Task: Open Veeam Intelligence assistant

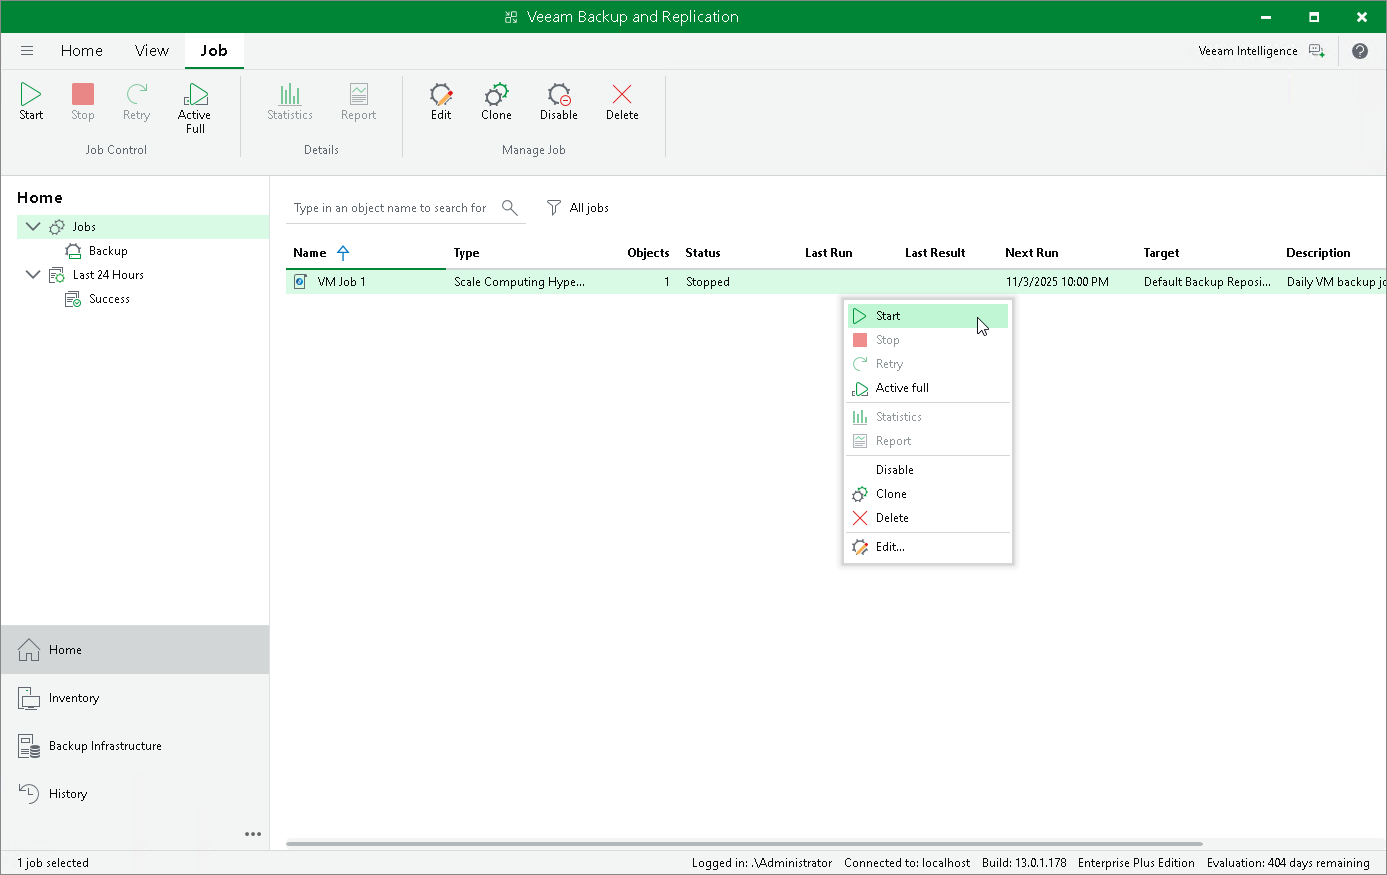Action: 1261,51
